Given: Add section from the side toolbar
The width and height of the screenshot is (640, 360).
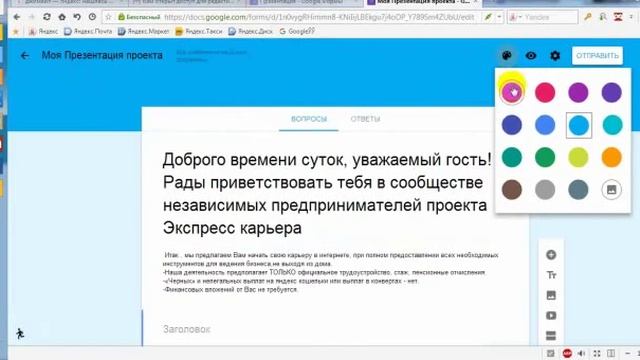Looking at the screenshot, I should click(551, 336).
